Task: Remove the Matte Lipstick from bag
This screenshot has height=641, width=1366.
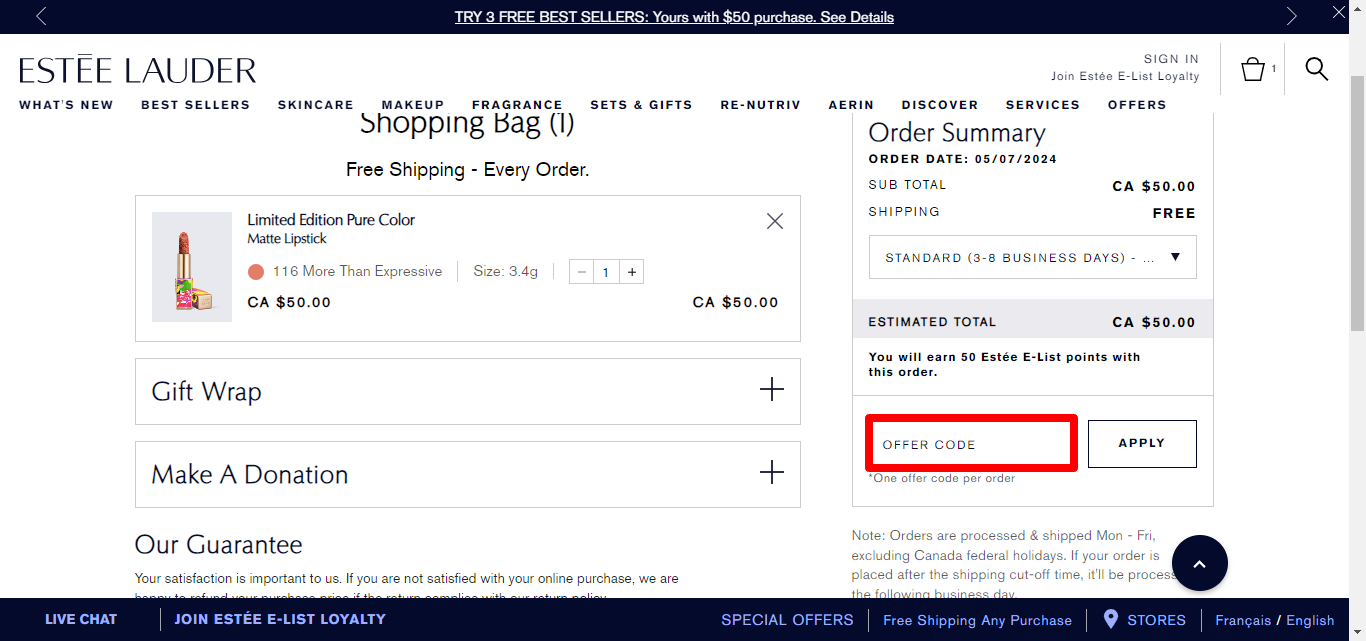Action: click(x=774, y=221)
